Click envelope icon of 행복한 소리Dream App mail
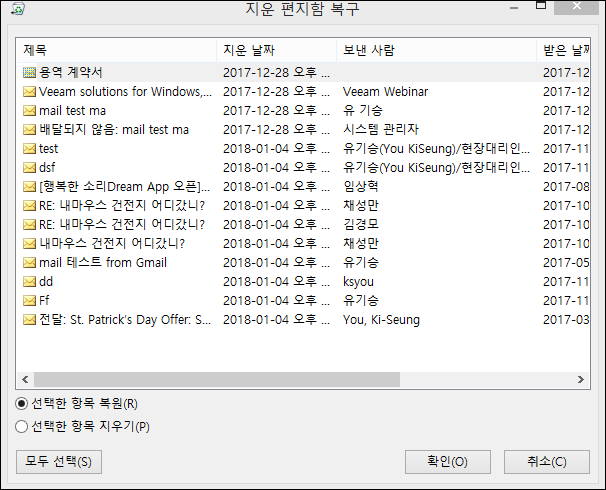The image size is (606, 490). click(29, 187)
